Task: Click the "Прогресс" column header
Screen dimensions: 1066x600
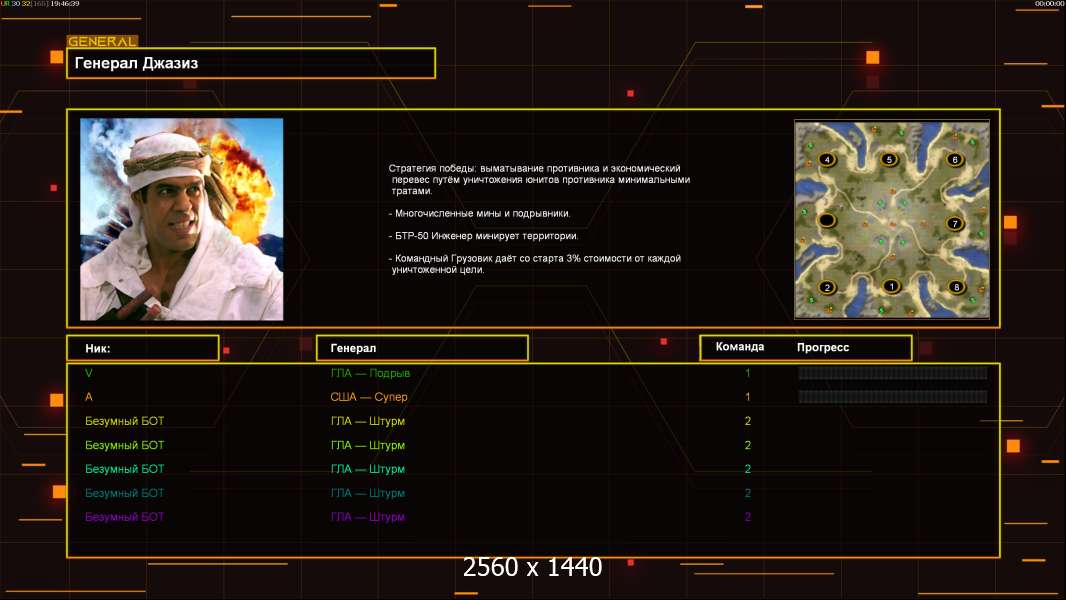Action: 823,347
